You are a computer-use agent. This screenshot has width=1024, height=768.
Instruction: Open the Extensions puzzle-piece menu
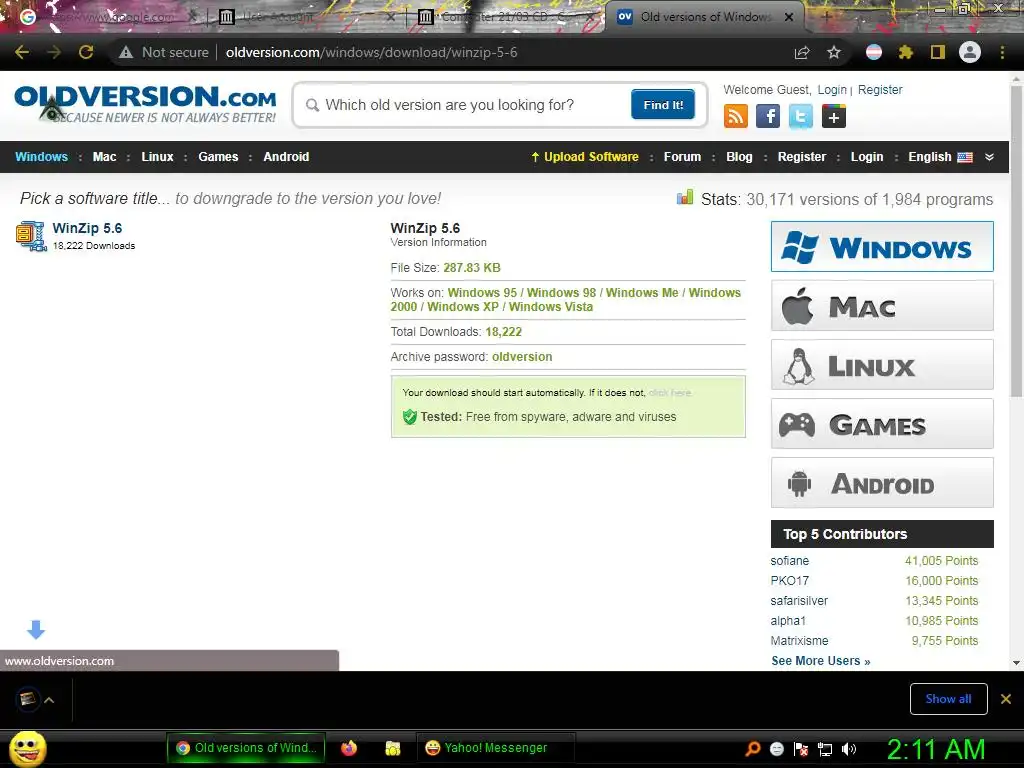[x=905, y=52]
